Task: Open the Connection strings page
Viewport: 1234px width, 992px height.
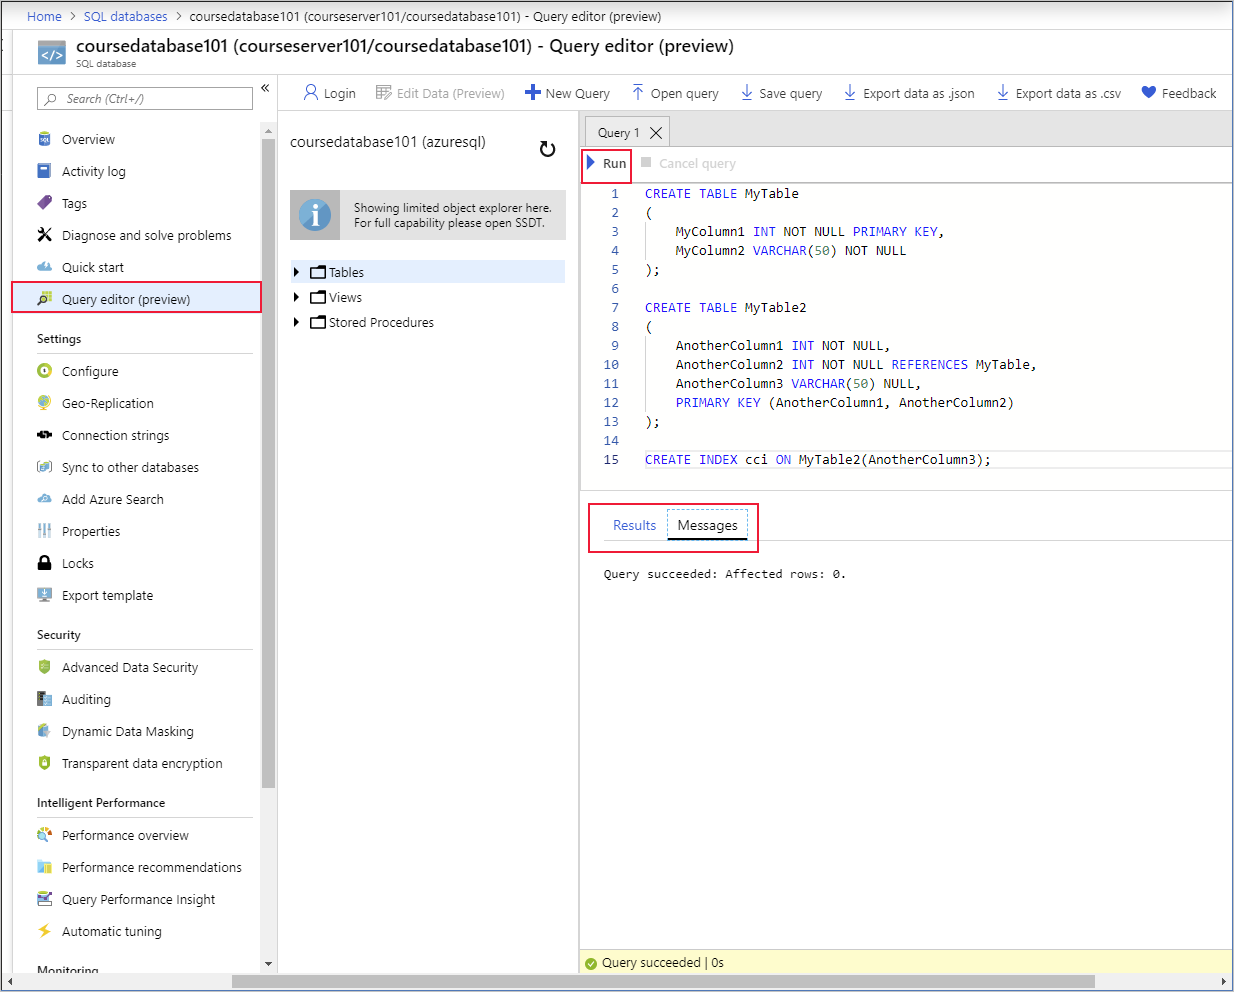Action: 113,435
